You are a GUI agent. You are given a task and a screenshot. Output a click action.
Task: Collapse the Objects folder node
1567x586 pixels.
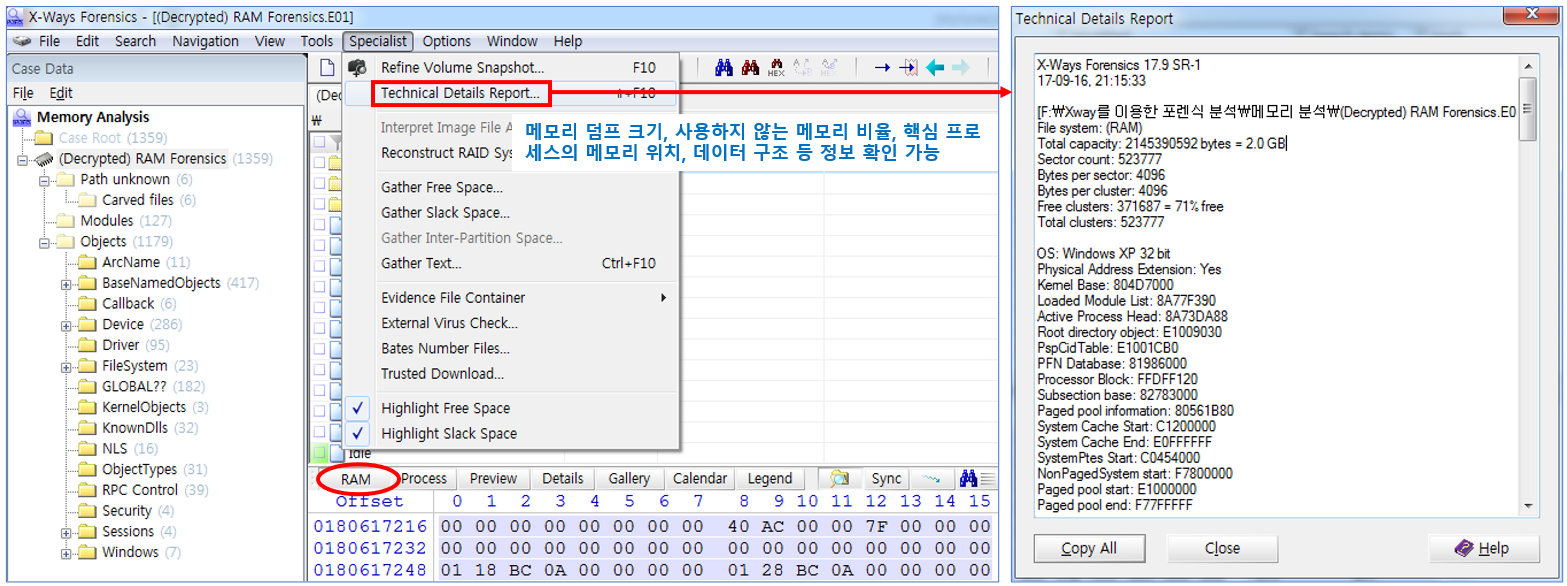44,242
